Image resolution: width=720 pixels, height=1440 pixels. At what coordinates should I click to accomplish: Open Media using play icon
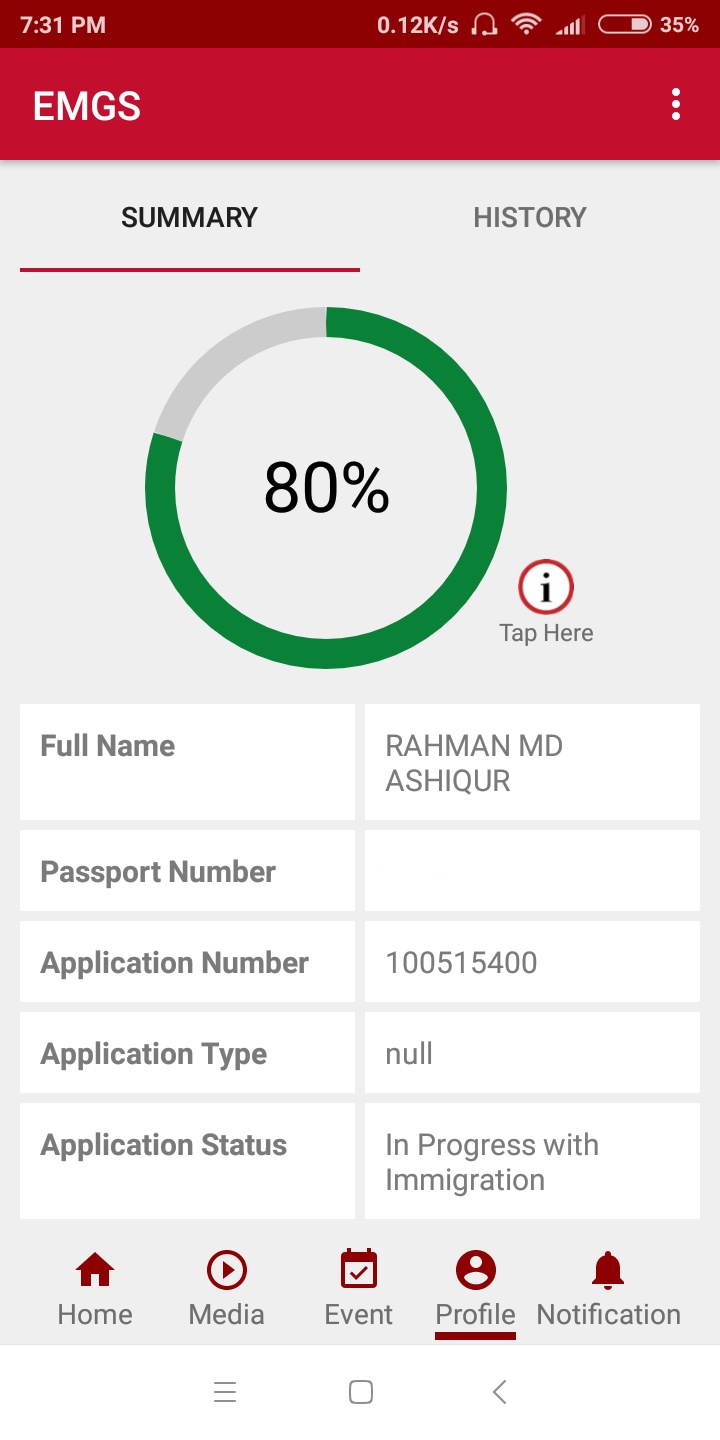pos(227,1271)
